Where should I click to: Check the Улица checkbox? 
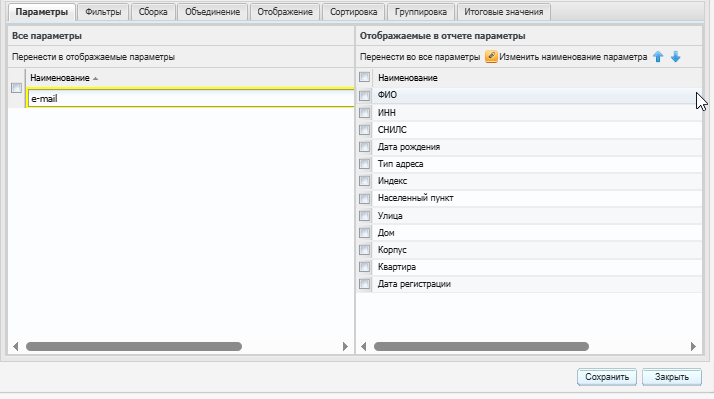pos(364,215)
